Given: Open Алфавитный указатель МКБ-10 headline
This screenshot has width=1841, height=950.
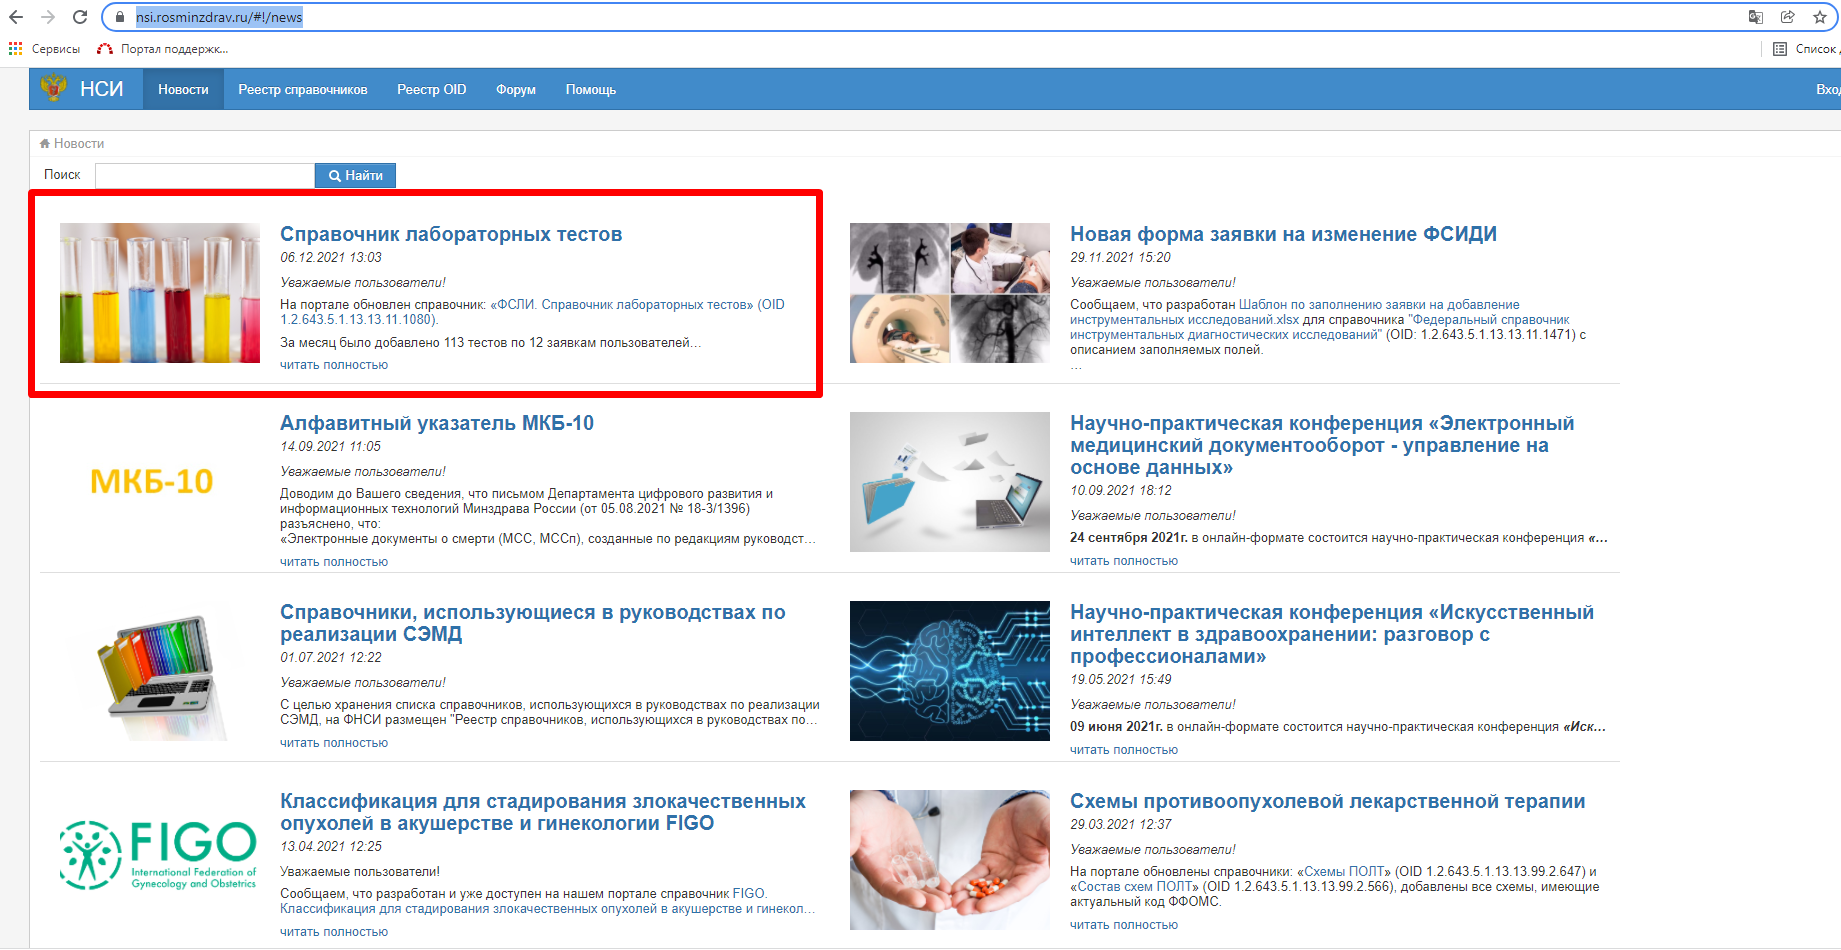Looking at the screenshot, I should click(436, 423).
